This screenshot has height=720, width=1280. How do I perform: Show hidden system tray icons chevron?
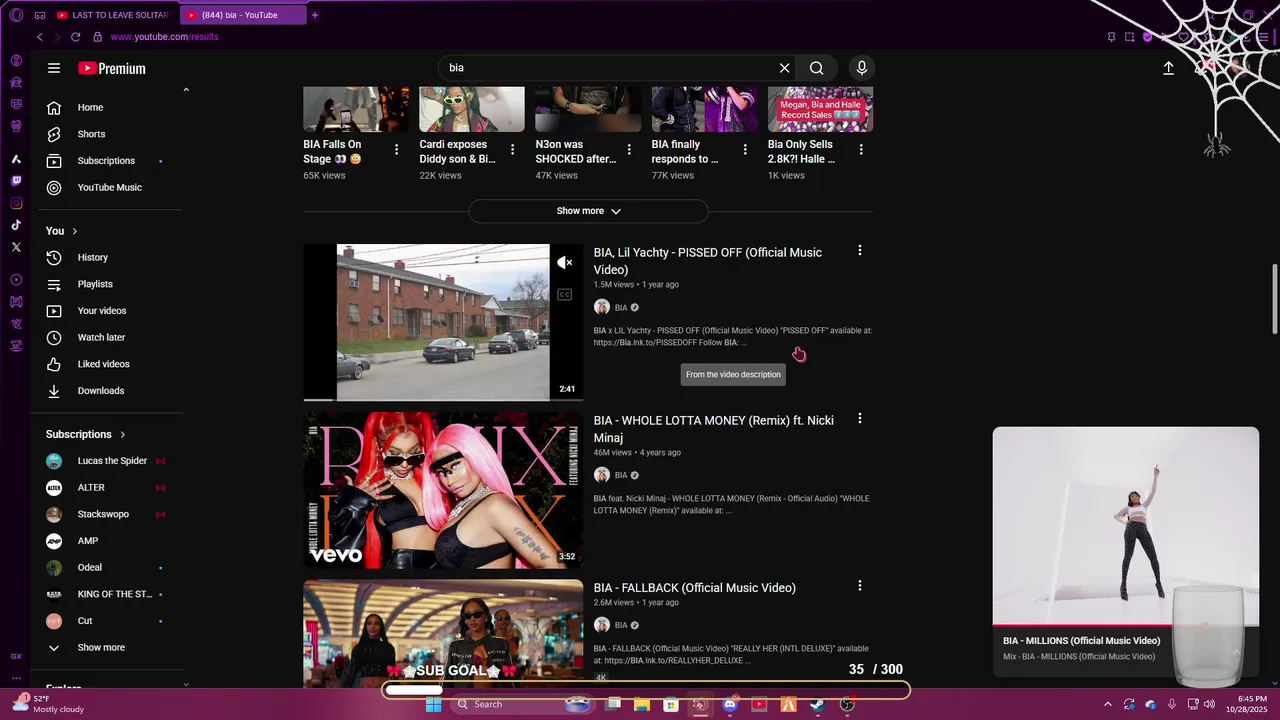pos(1107,704)
